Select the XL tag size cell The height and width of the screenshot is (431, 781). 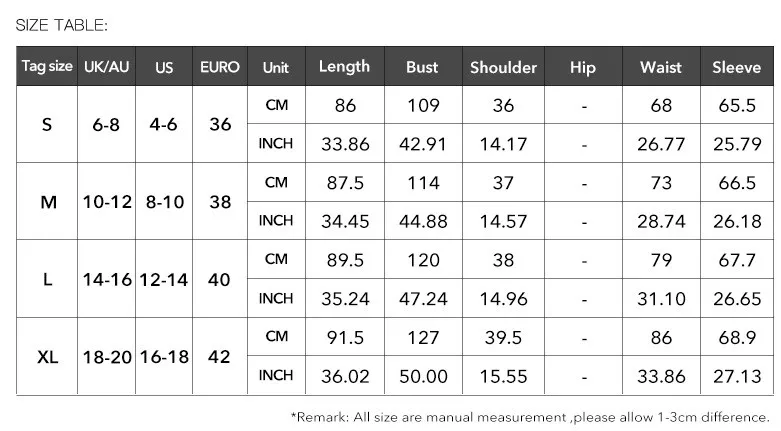47,357
